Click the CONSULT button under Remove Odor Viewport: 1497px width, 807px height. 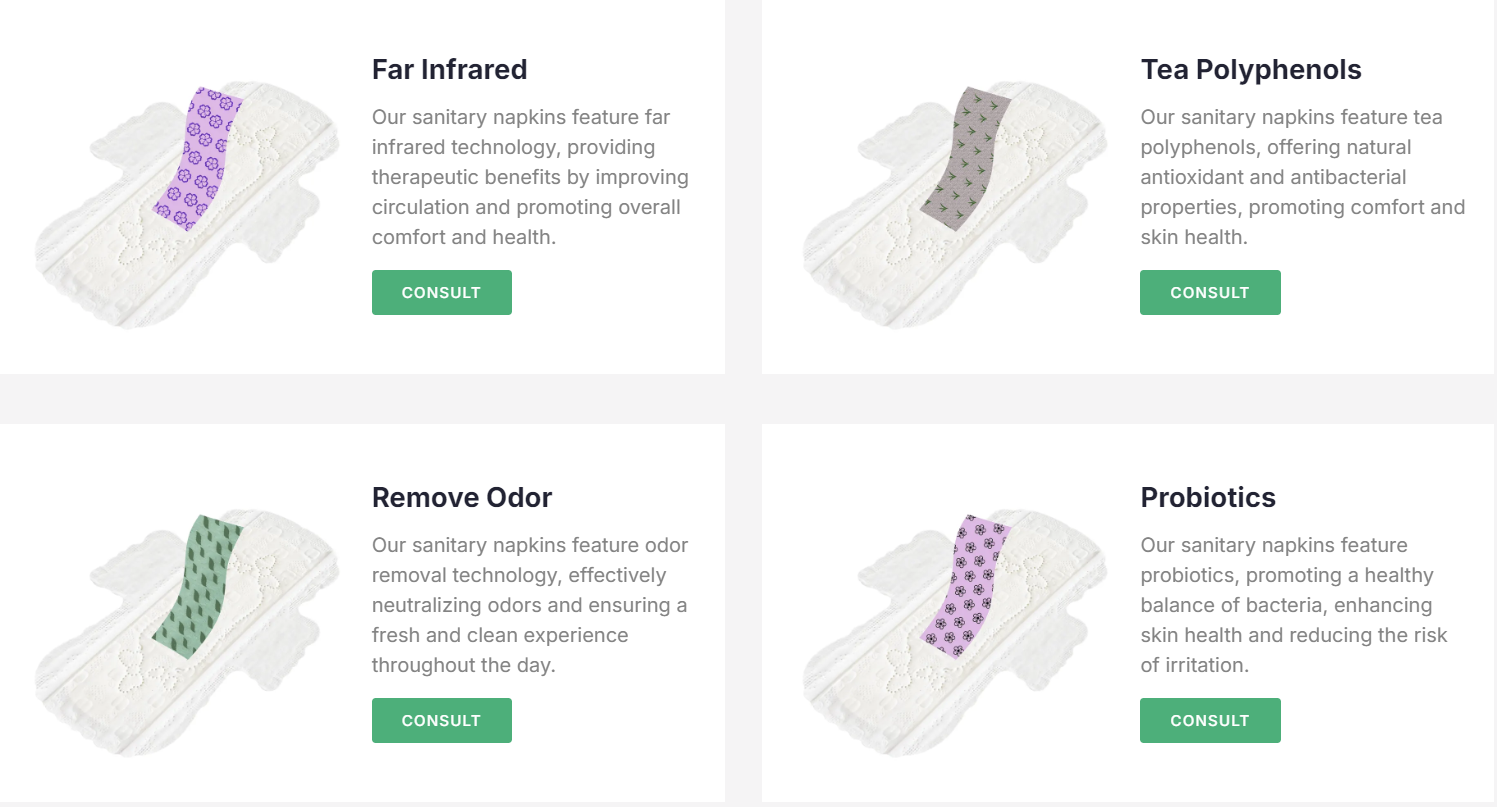coord(441,720)
